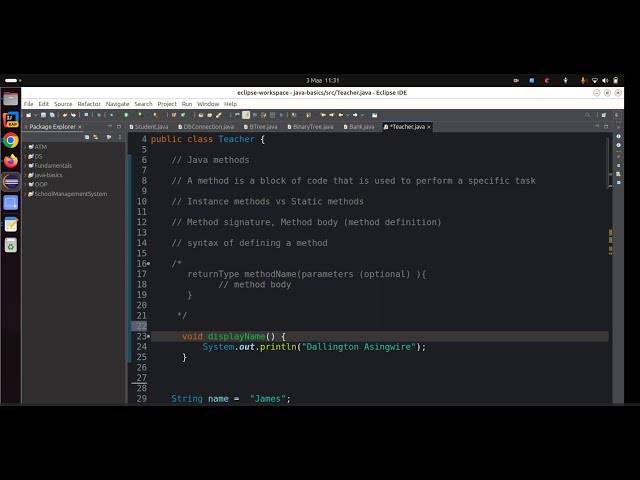Screen dimensions: 640x480
Task: Maximize the editor area
Action: pyautogui.click(x=606, y=127)
